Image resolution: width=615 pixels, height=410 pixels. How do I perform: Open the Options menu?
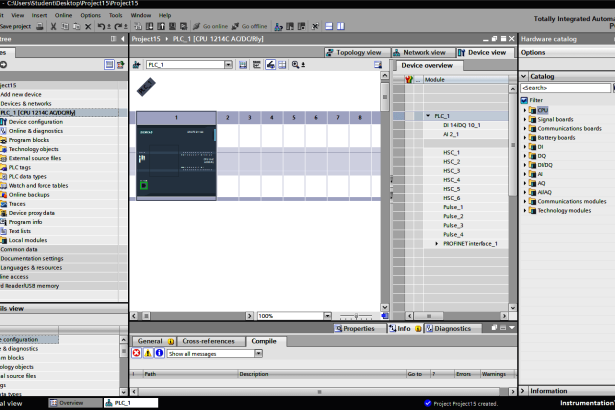pyautogui.click(x=90, y=15)
